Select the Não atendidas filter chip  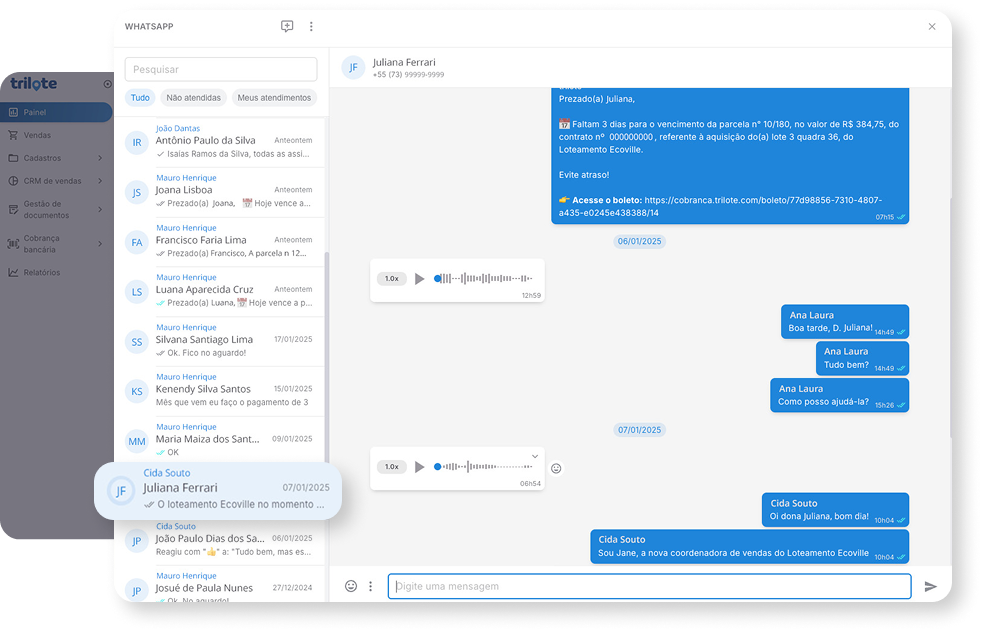194,98
